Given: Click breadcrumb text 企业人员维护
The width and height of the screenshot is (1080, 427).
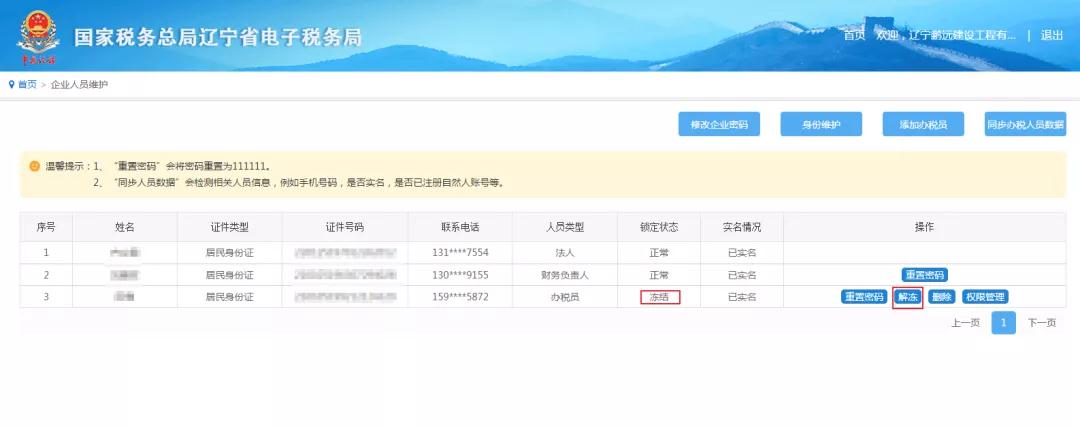Looking at the screenshot, I should coord(79,85).
